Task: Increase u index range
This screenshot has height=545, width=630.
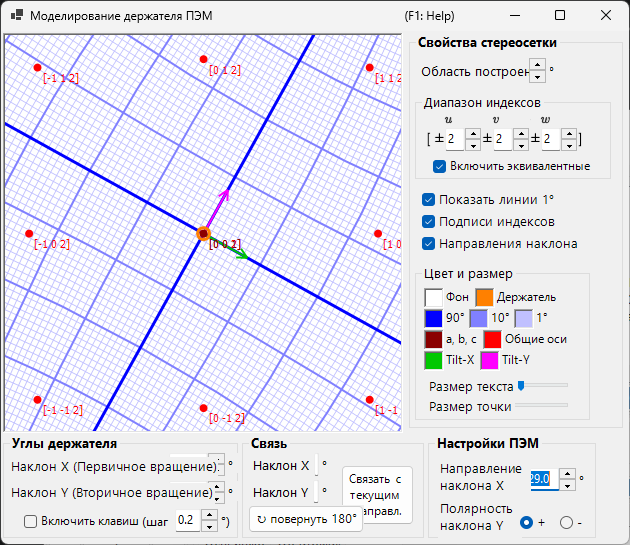Action: coord(473,134)
